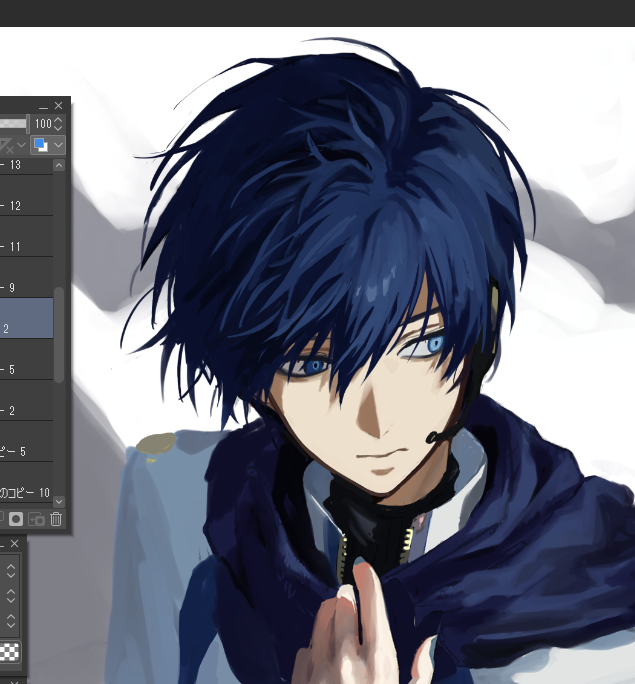Click the layer opacity slider bar
Viewport: 635px width, 684px height.
pyautogui.click(x=14, y=124)
